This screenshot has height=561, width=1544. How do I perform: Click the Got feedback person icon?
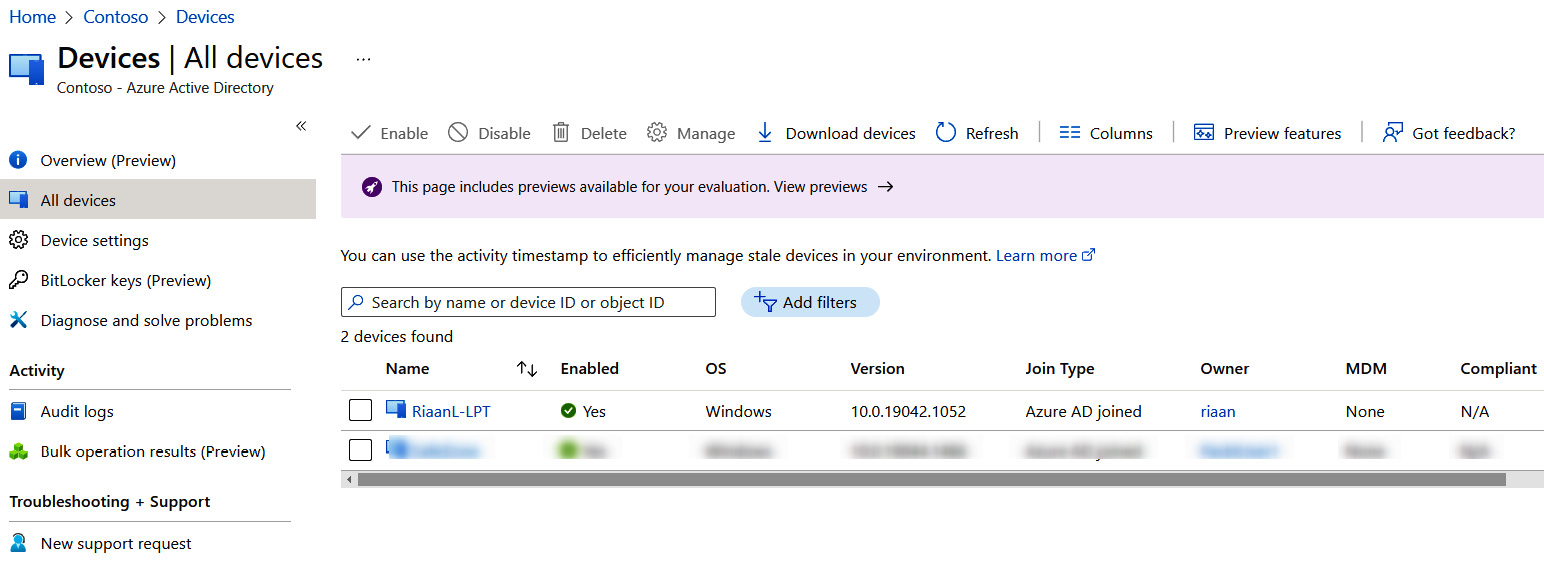tap(1393, 132)
